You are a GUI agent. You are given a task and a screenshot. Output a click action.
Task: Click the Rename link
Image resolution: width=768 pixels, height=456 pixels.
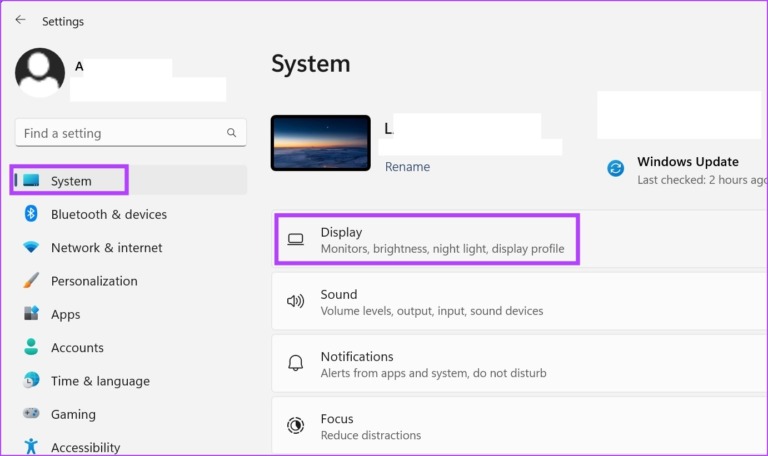point(407,167)
